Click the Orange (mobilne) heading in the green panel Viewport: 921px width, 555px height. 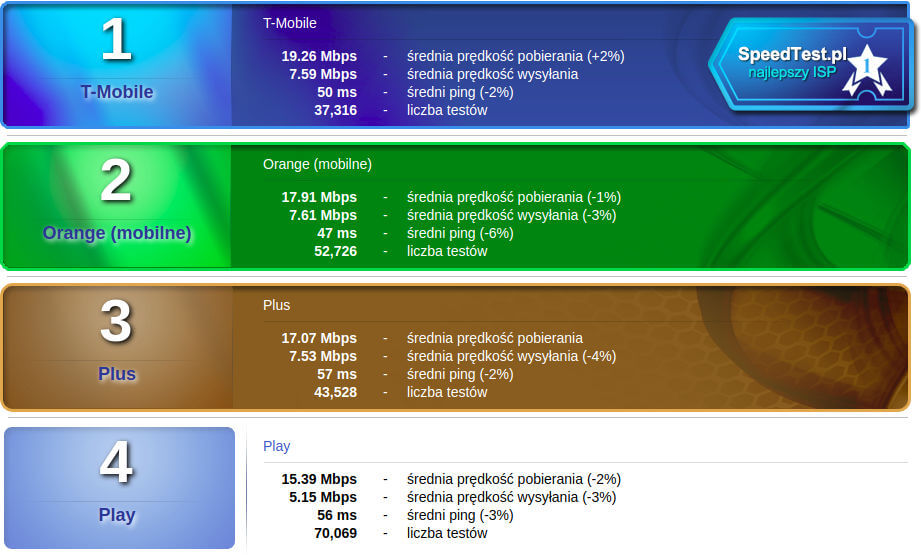coord(317,164)
